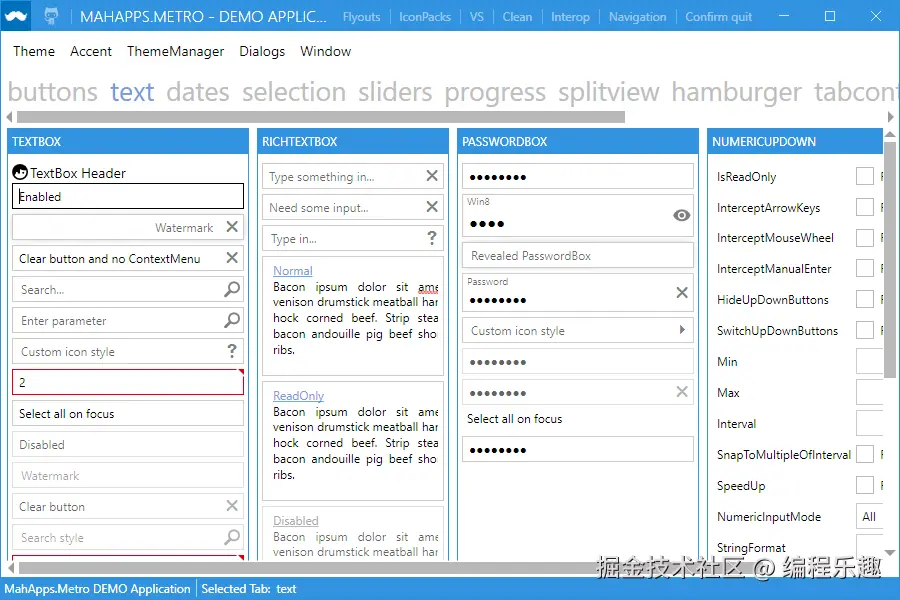Open the ThemeManager menu

coord(176,51)
